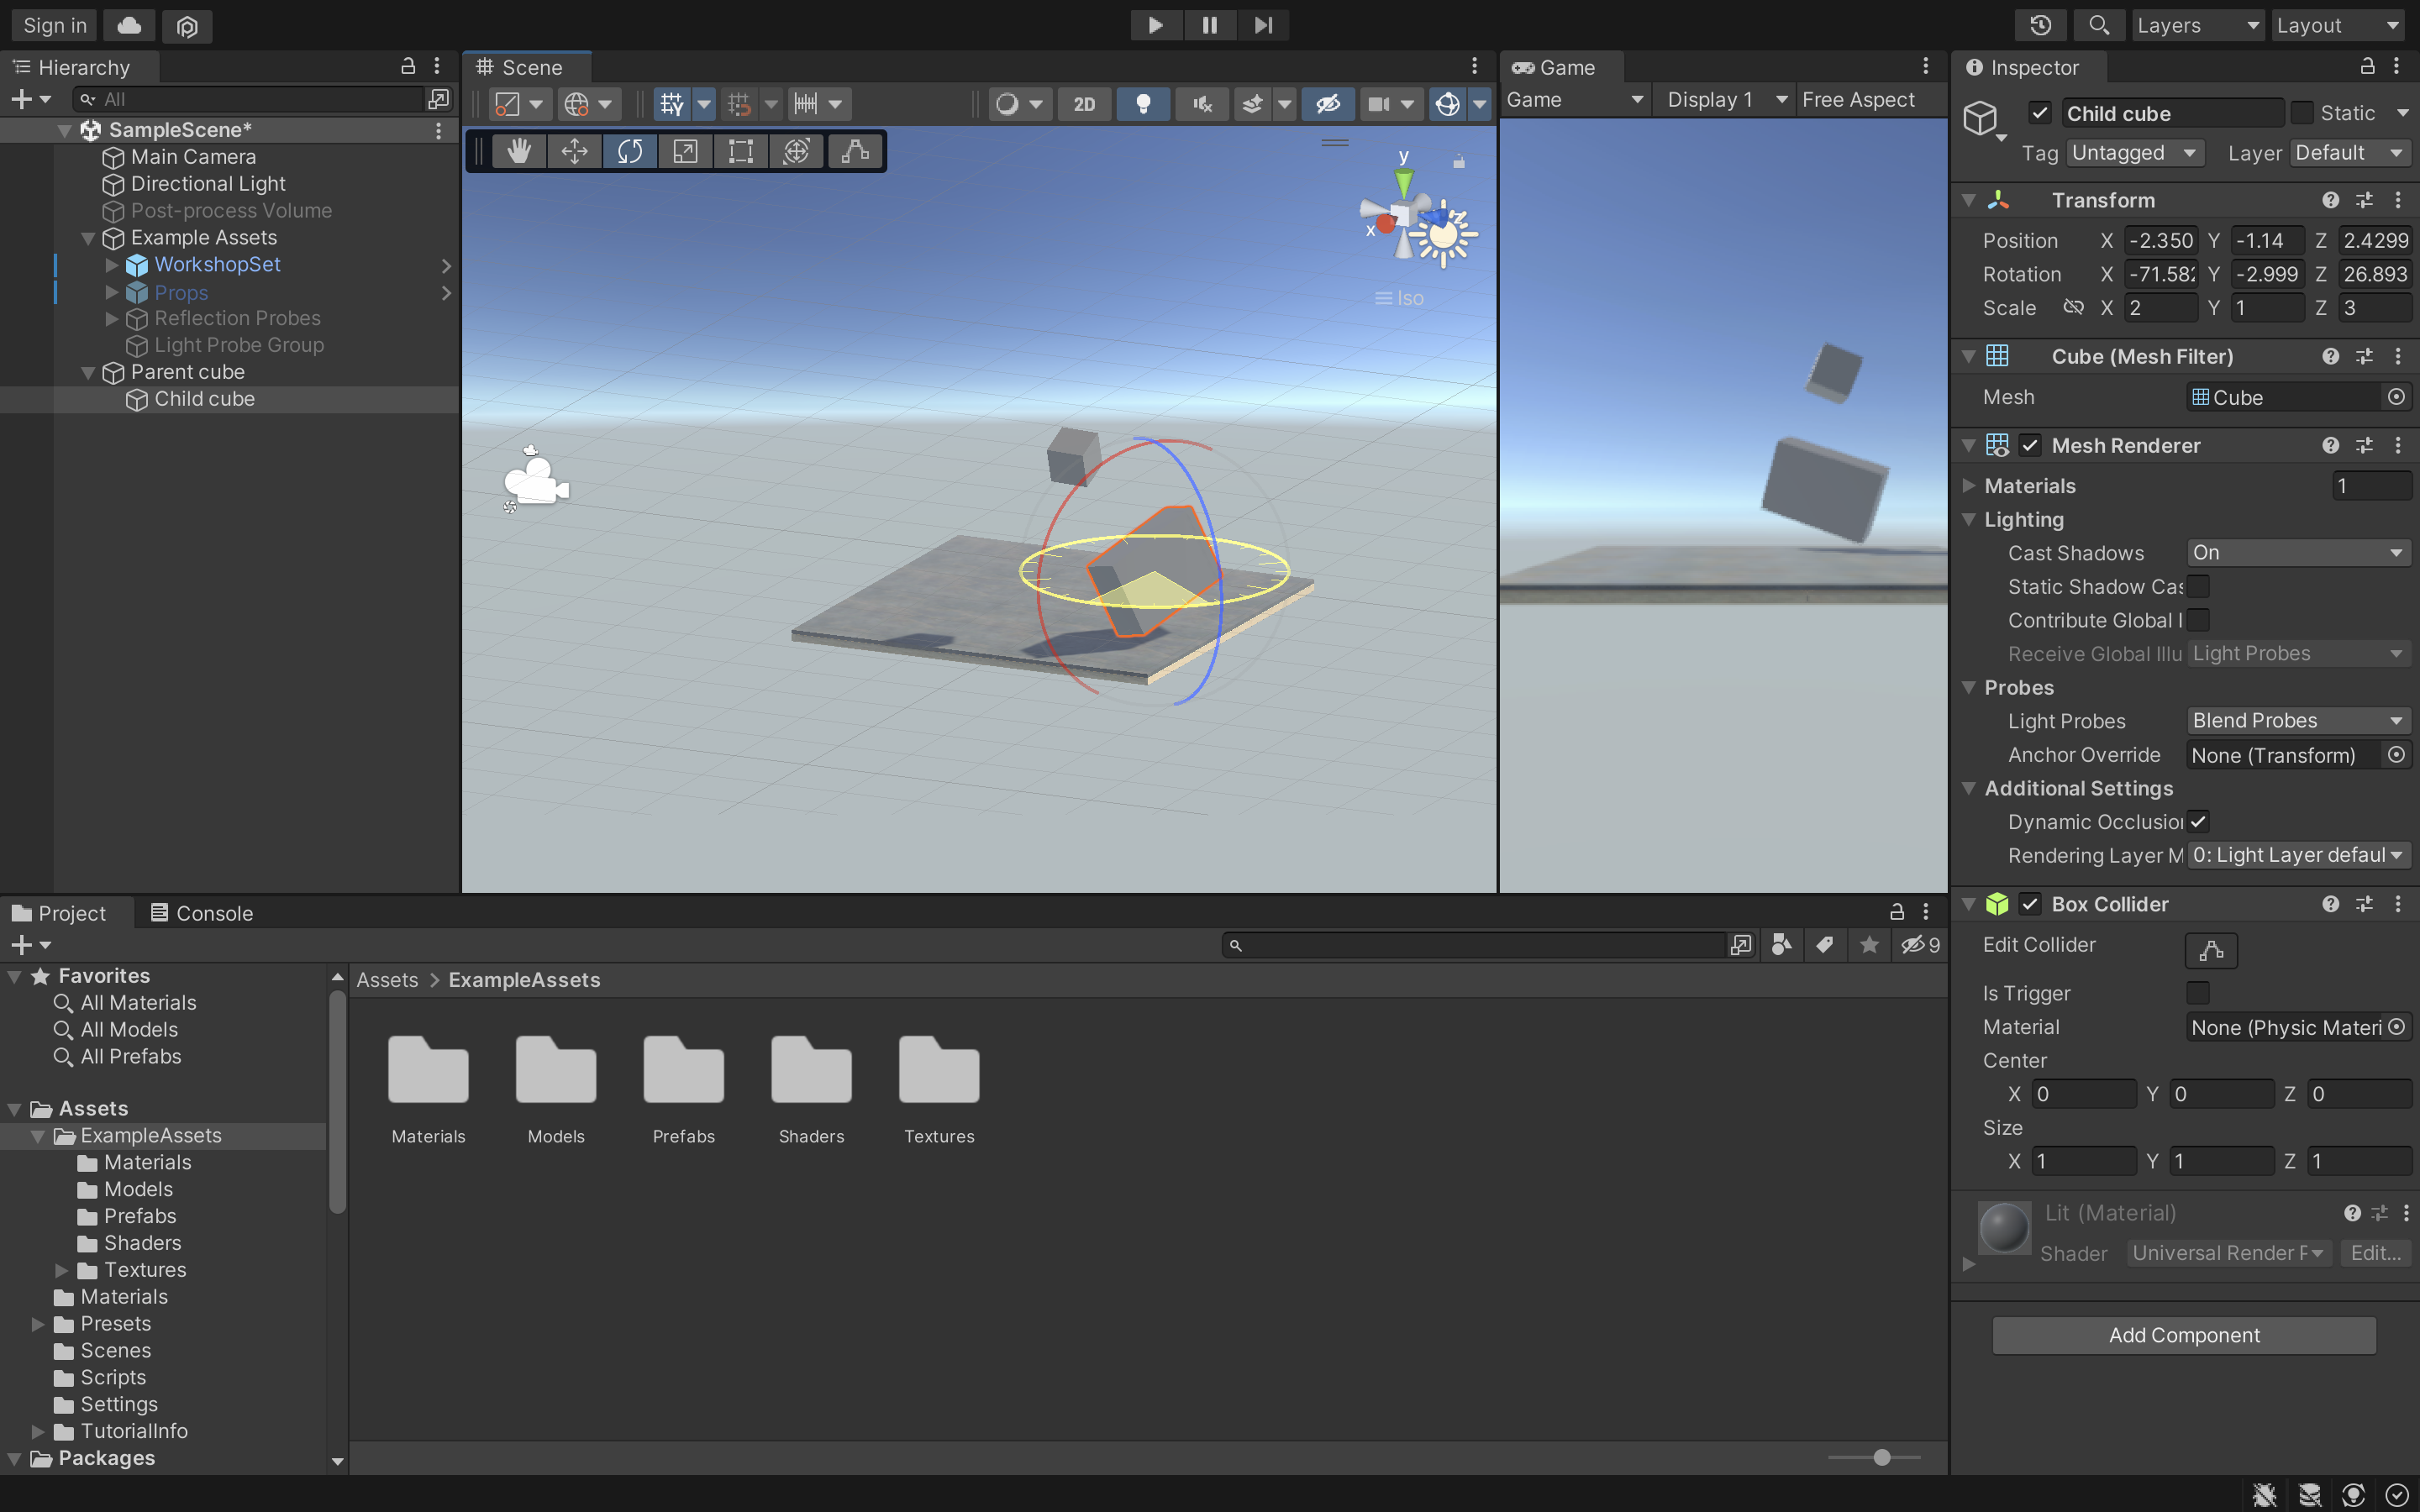Open the Layer Default dropdown
Image resolution: width=2420 pixels, height=1512 pixels.
(x=2350, y=152)
